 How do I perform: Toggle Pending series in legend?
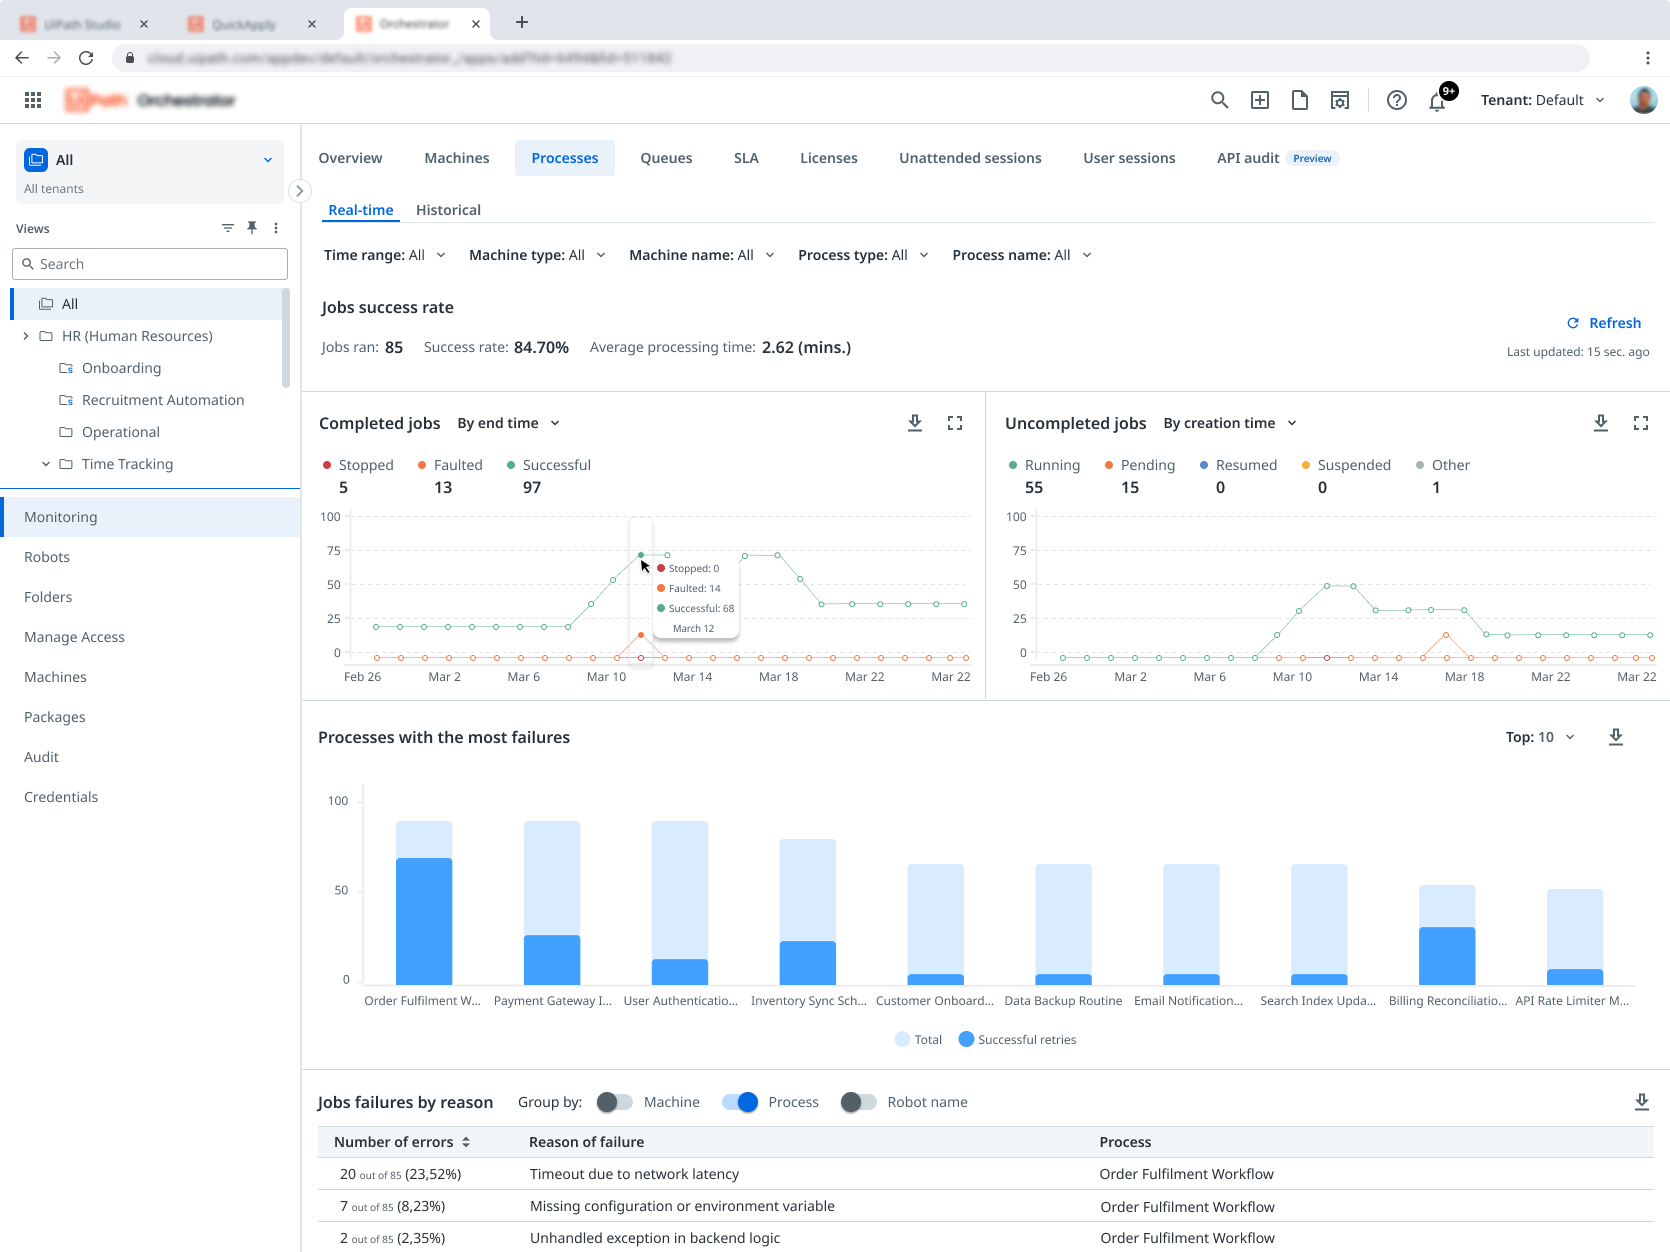tap(1140, 465)
